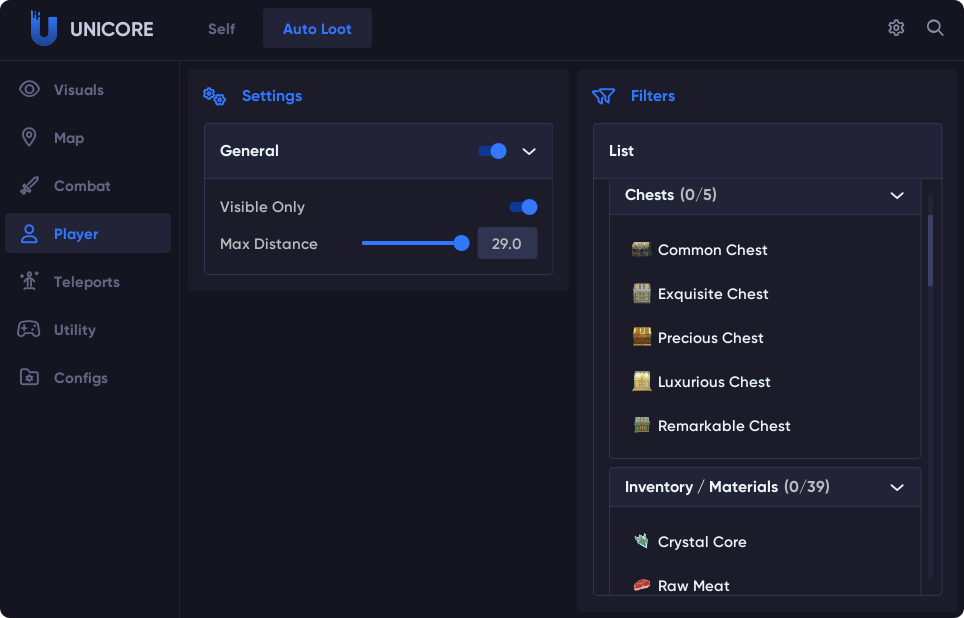Disable the Visible Only toggle
964x618 pixels.
pyautogui.click(x=524, y=207)
